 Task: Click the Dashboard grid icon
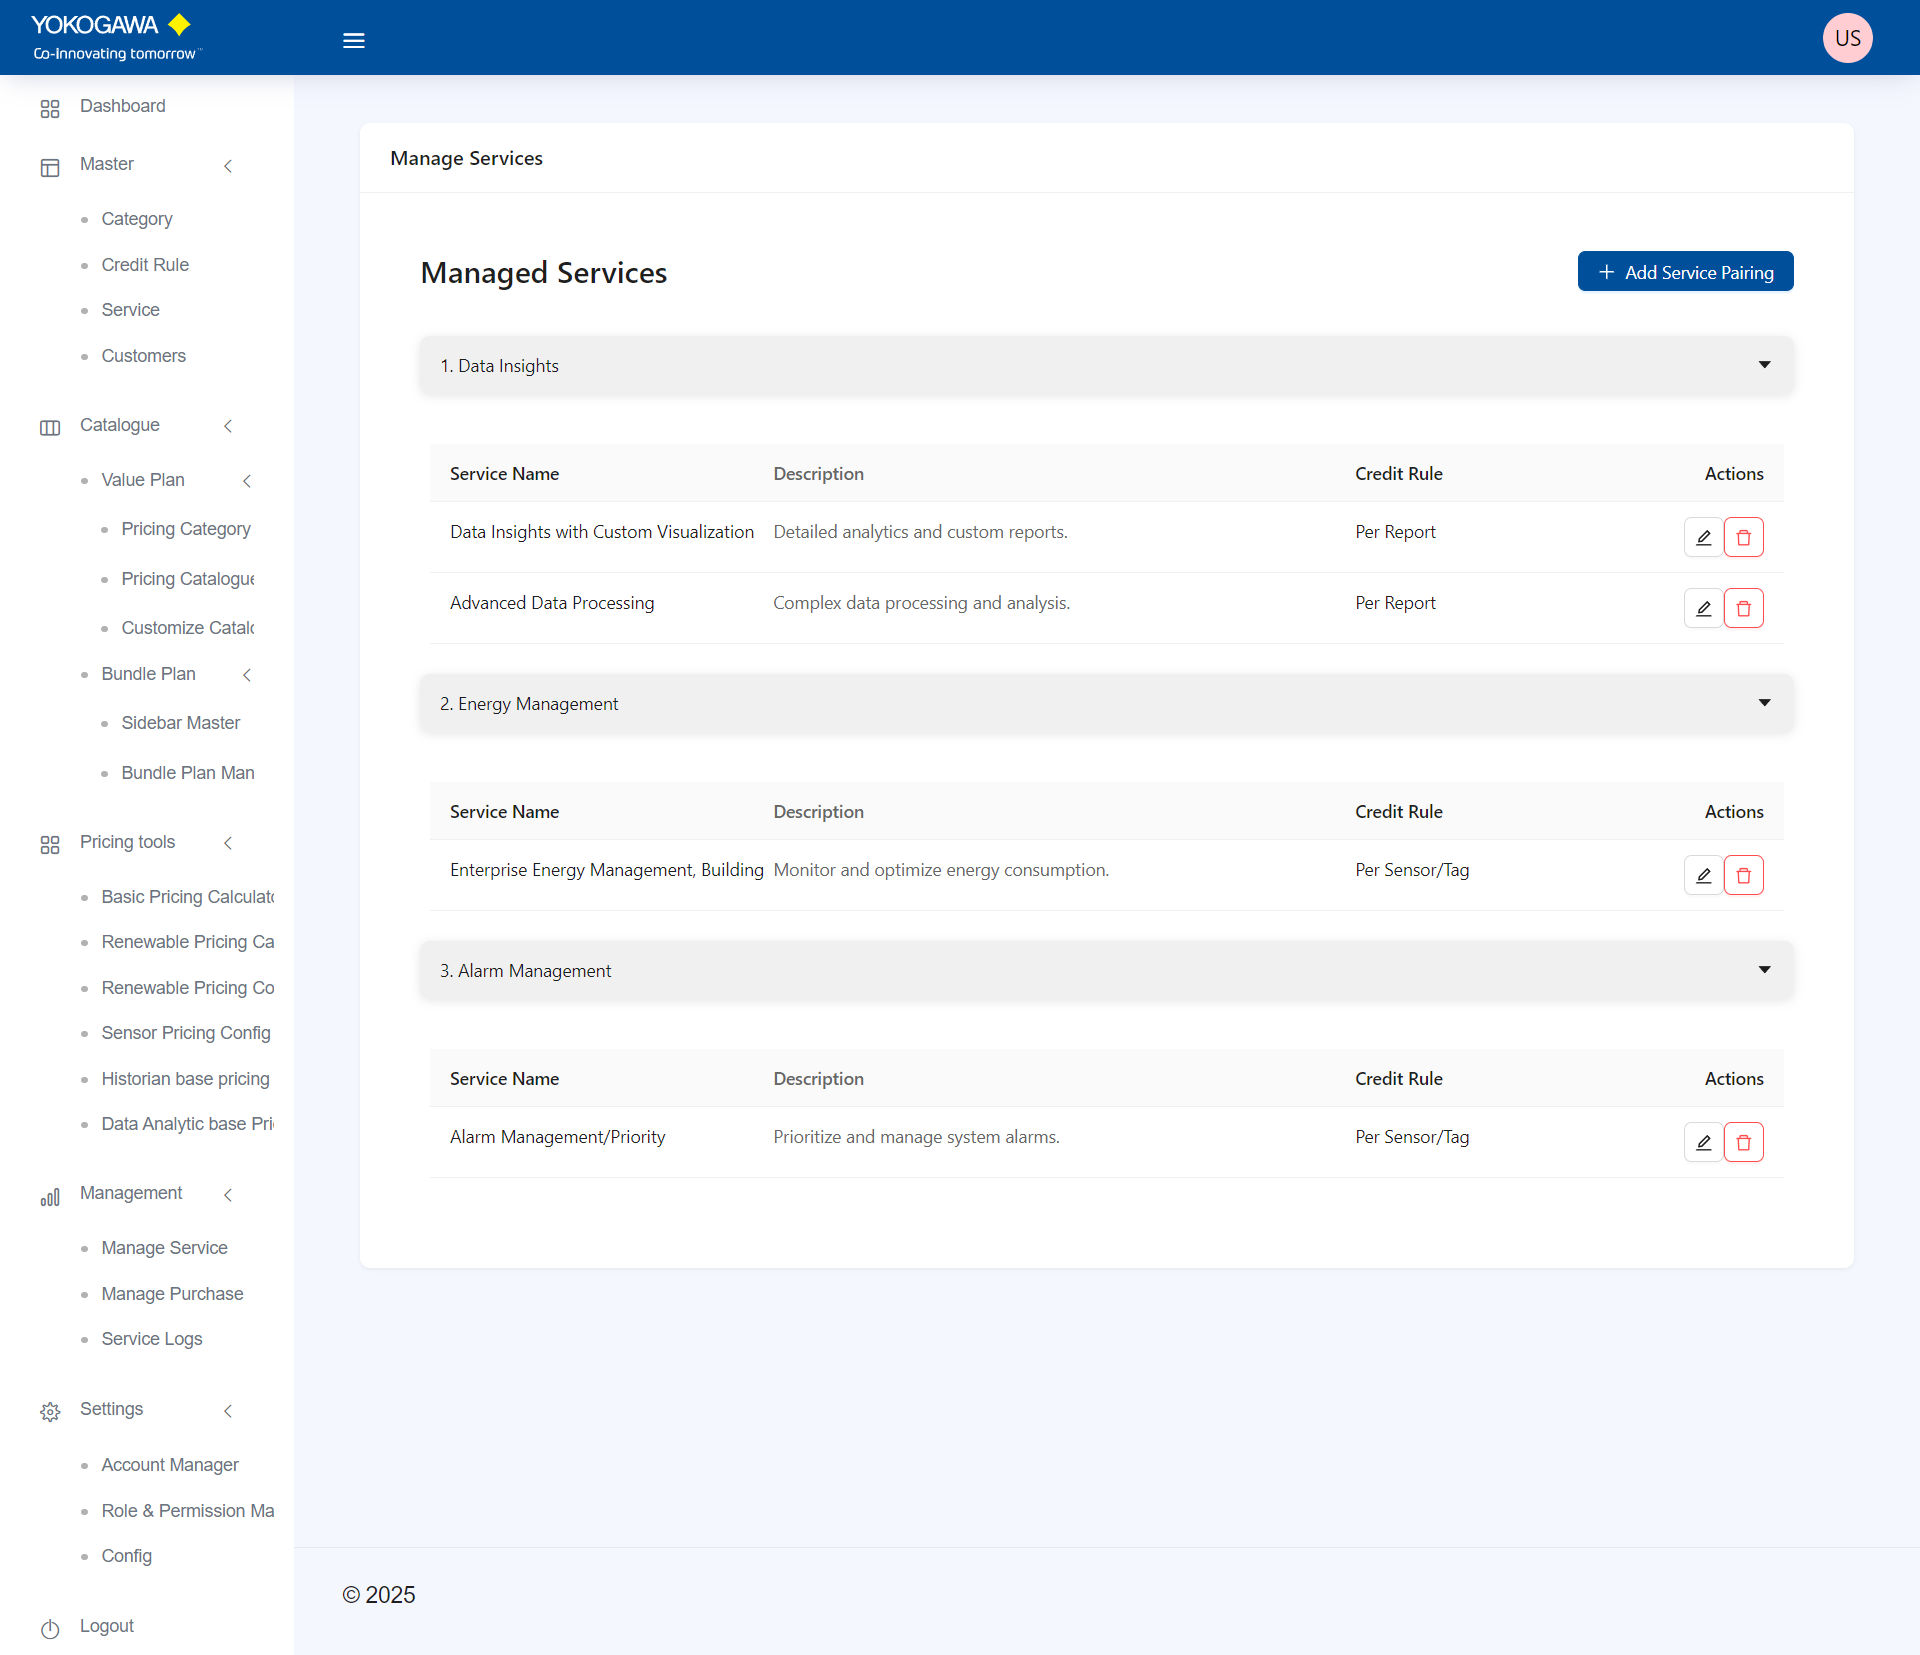pos(50,108)
